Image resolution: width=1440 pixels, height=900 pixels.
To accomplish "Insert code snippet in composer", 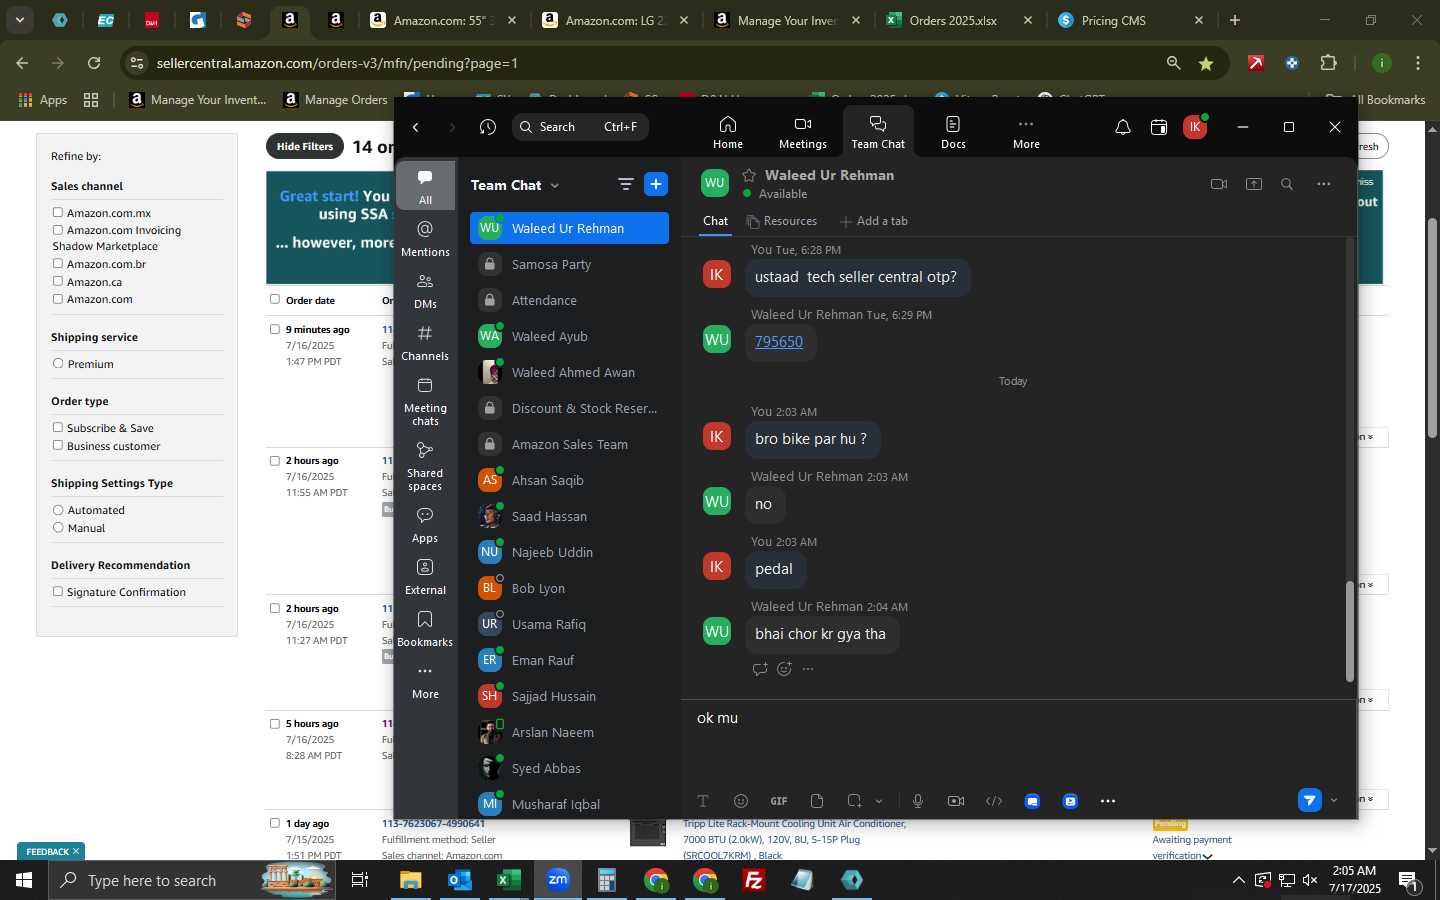I will click(x=994, y=801).
